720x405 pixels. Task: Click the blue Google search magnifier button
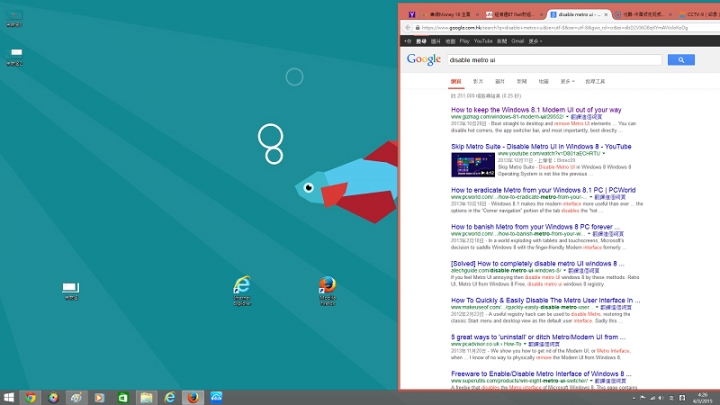681,60
